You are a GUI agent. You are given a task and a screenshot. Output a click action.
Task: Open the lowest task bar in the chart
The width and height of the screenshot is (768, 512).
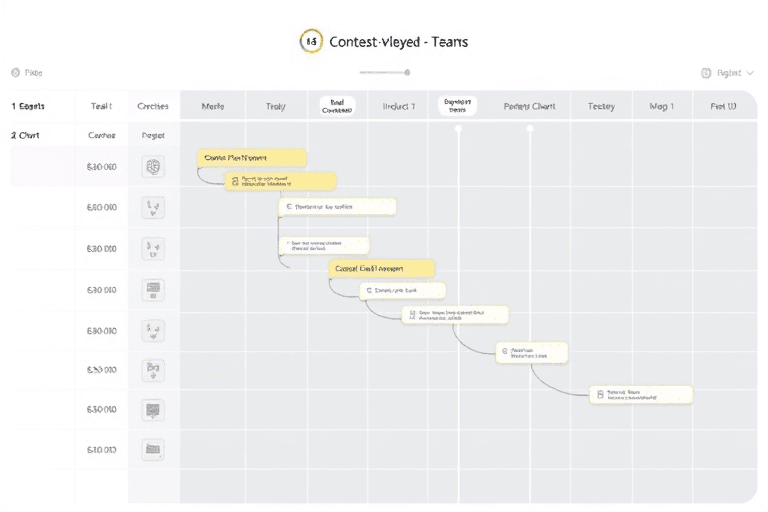point(640,395)
